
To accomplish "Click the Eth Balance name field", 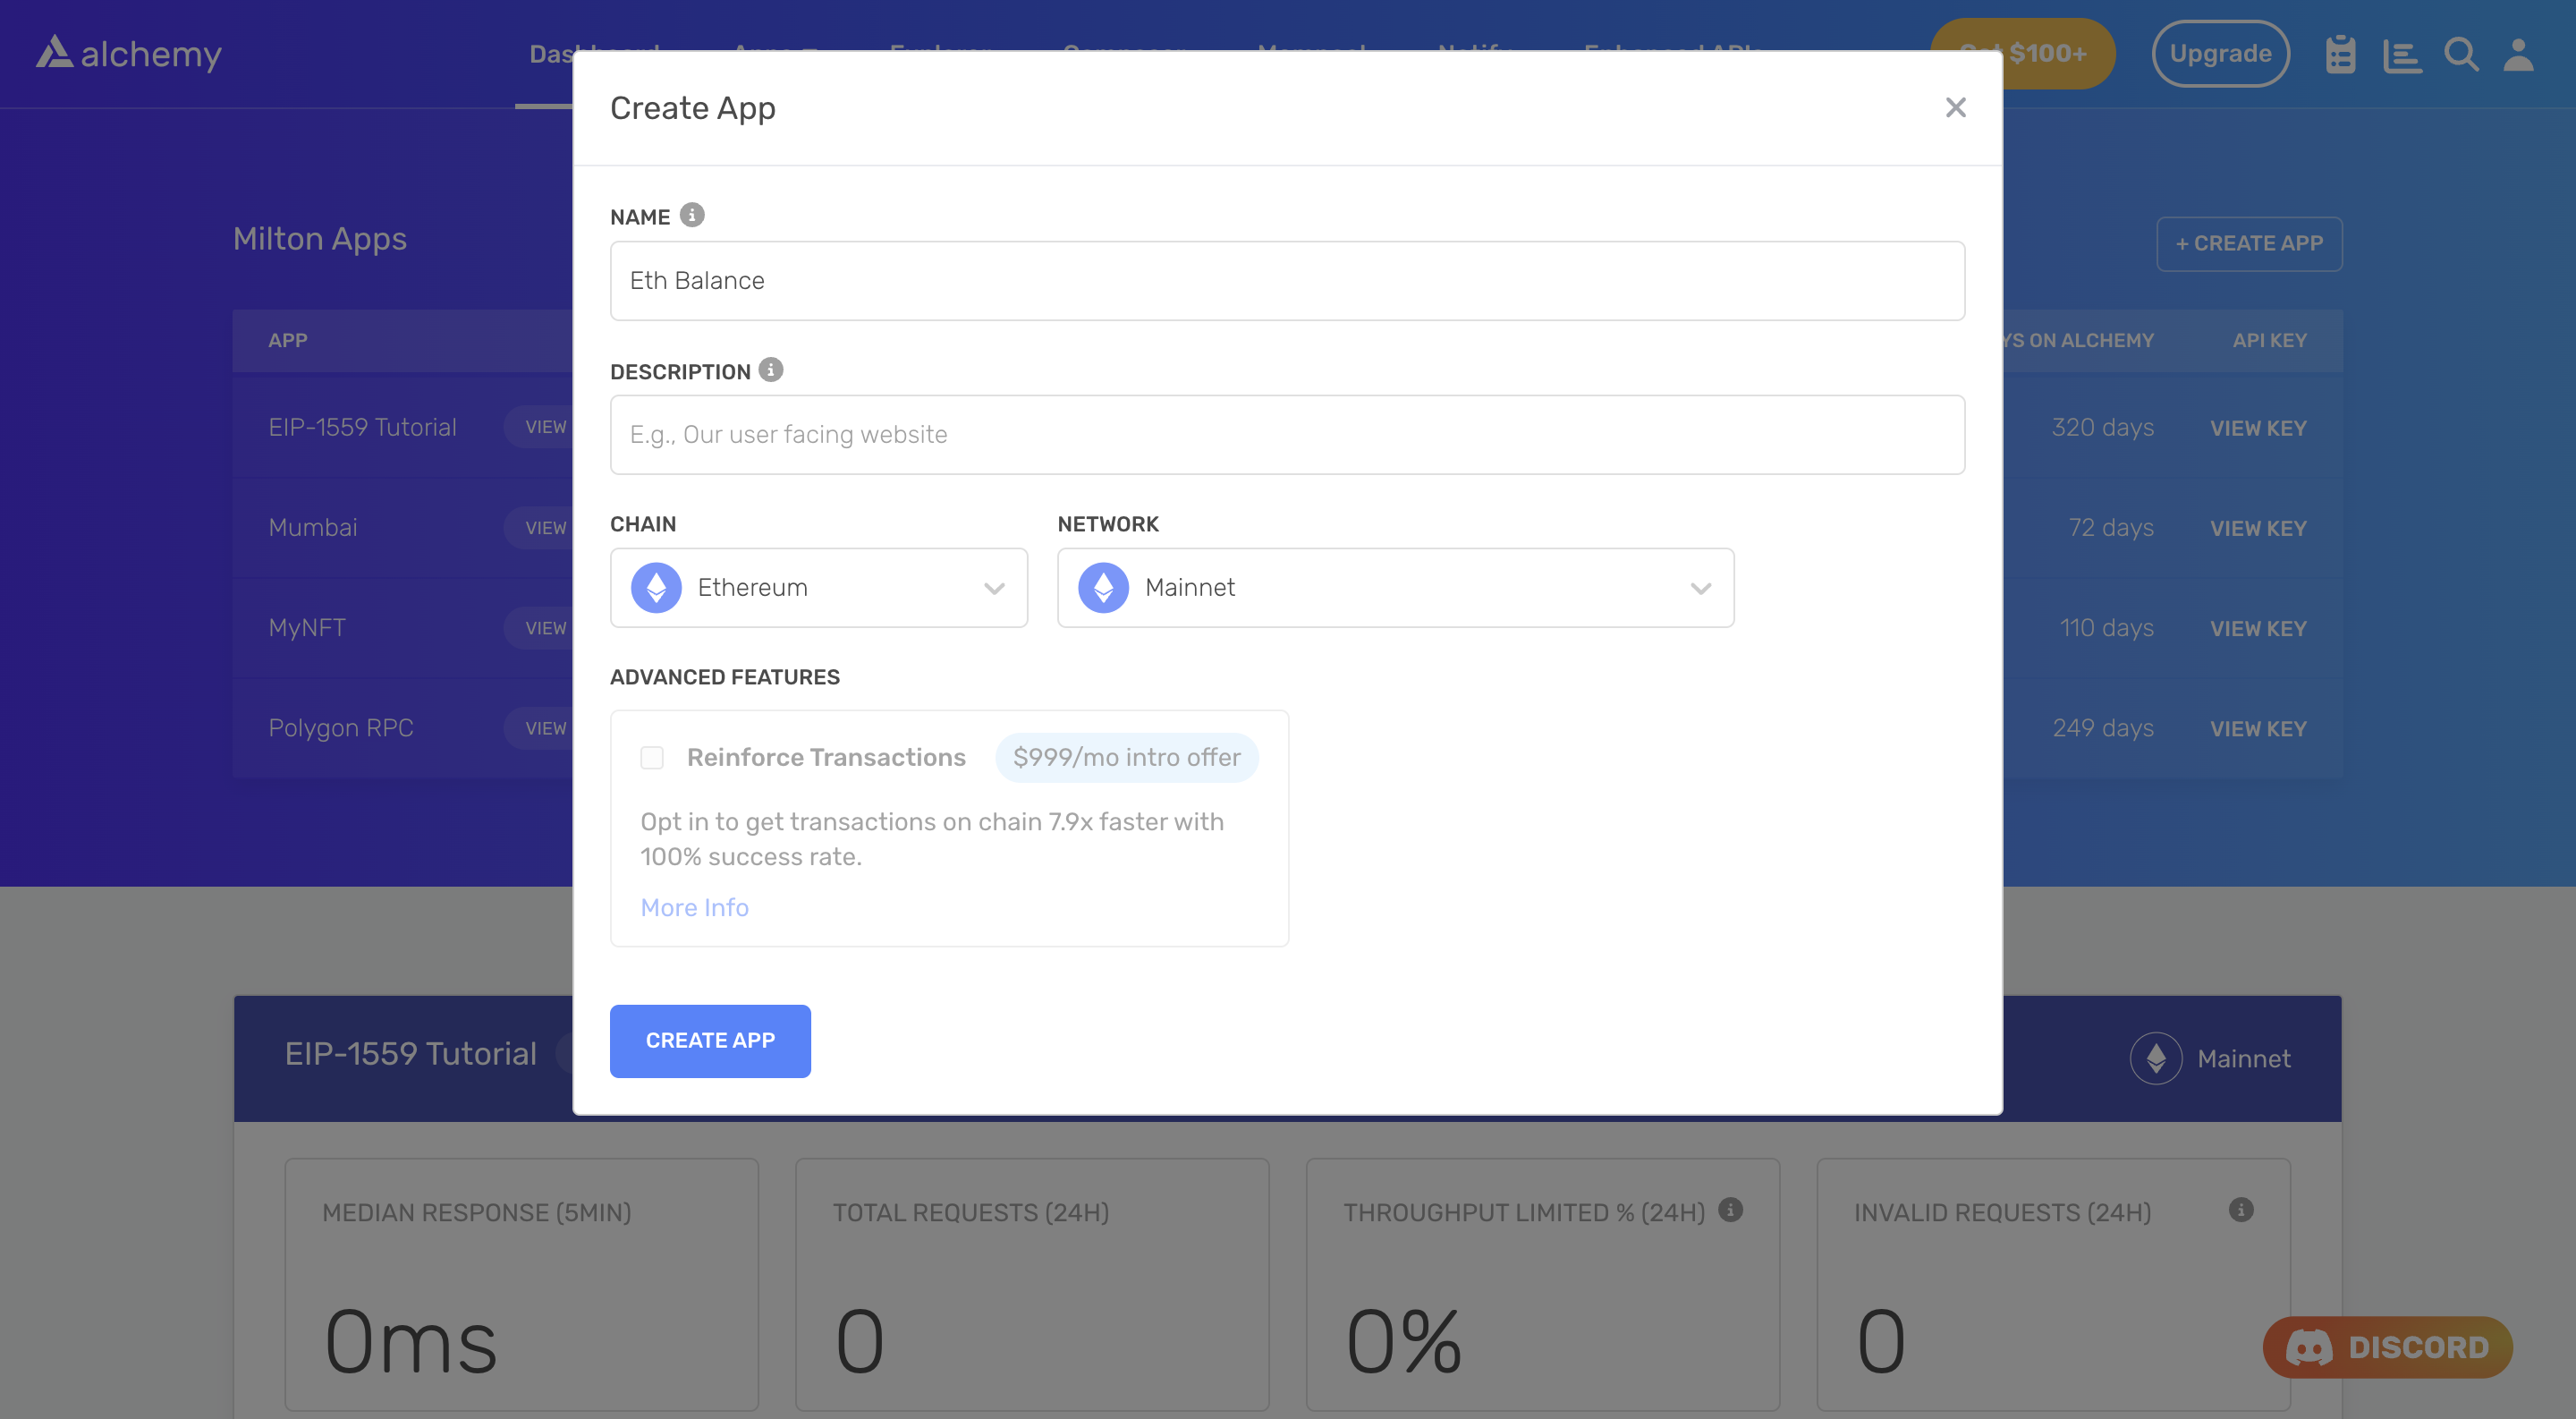I will 1287,280.
